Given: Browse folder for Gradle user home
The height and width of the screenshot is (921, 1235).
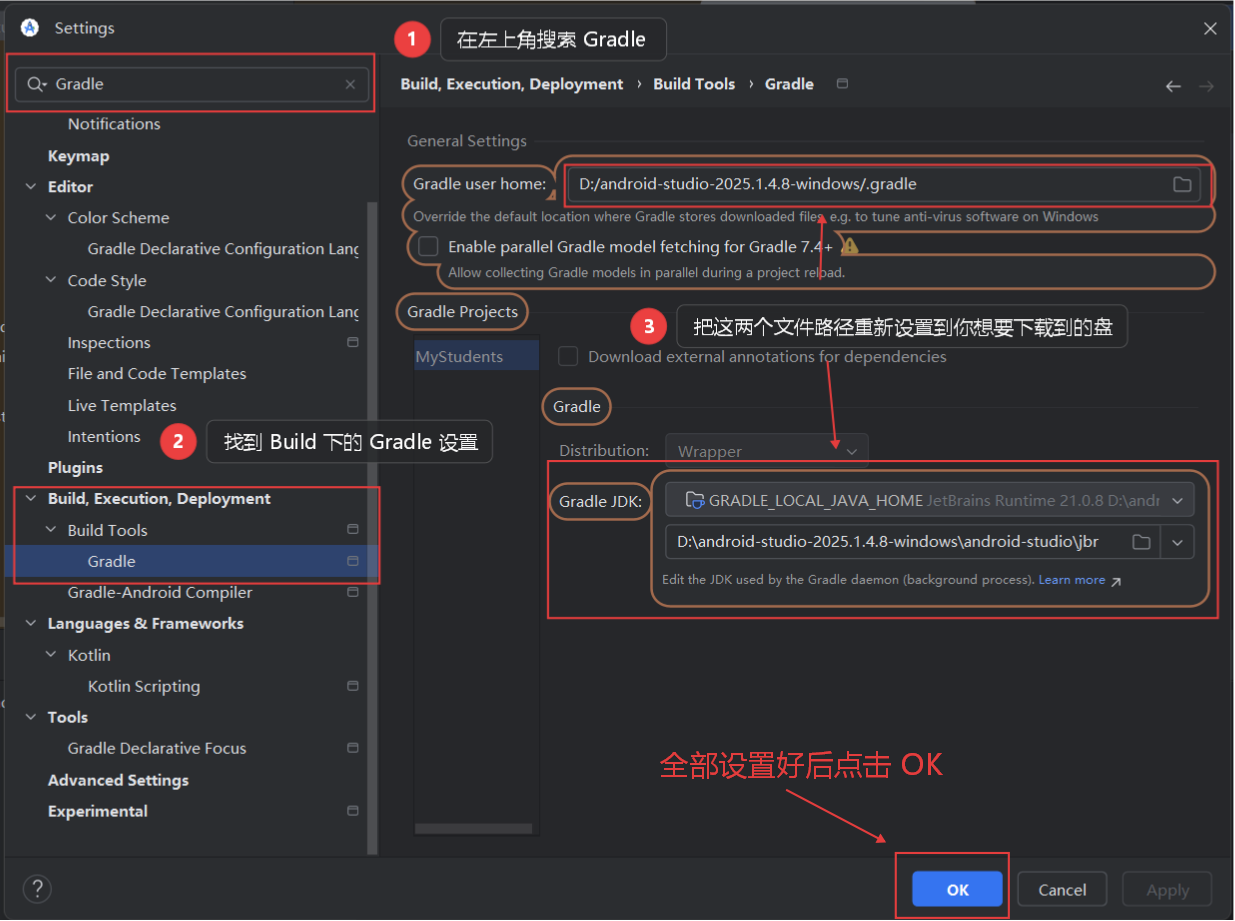Looking at the screenshot, I should (x=1182, y=184).
